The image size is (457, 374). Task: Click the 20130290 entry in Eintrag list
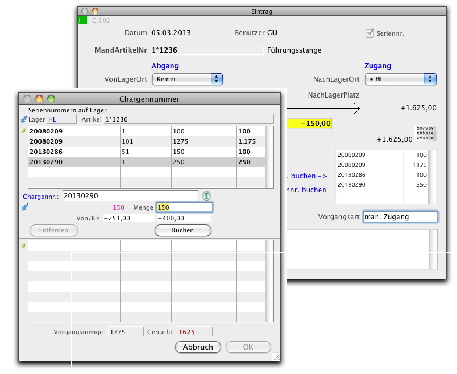coord(351,184)
